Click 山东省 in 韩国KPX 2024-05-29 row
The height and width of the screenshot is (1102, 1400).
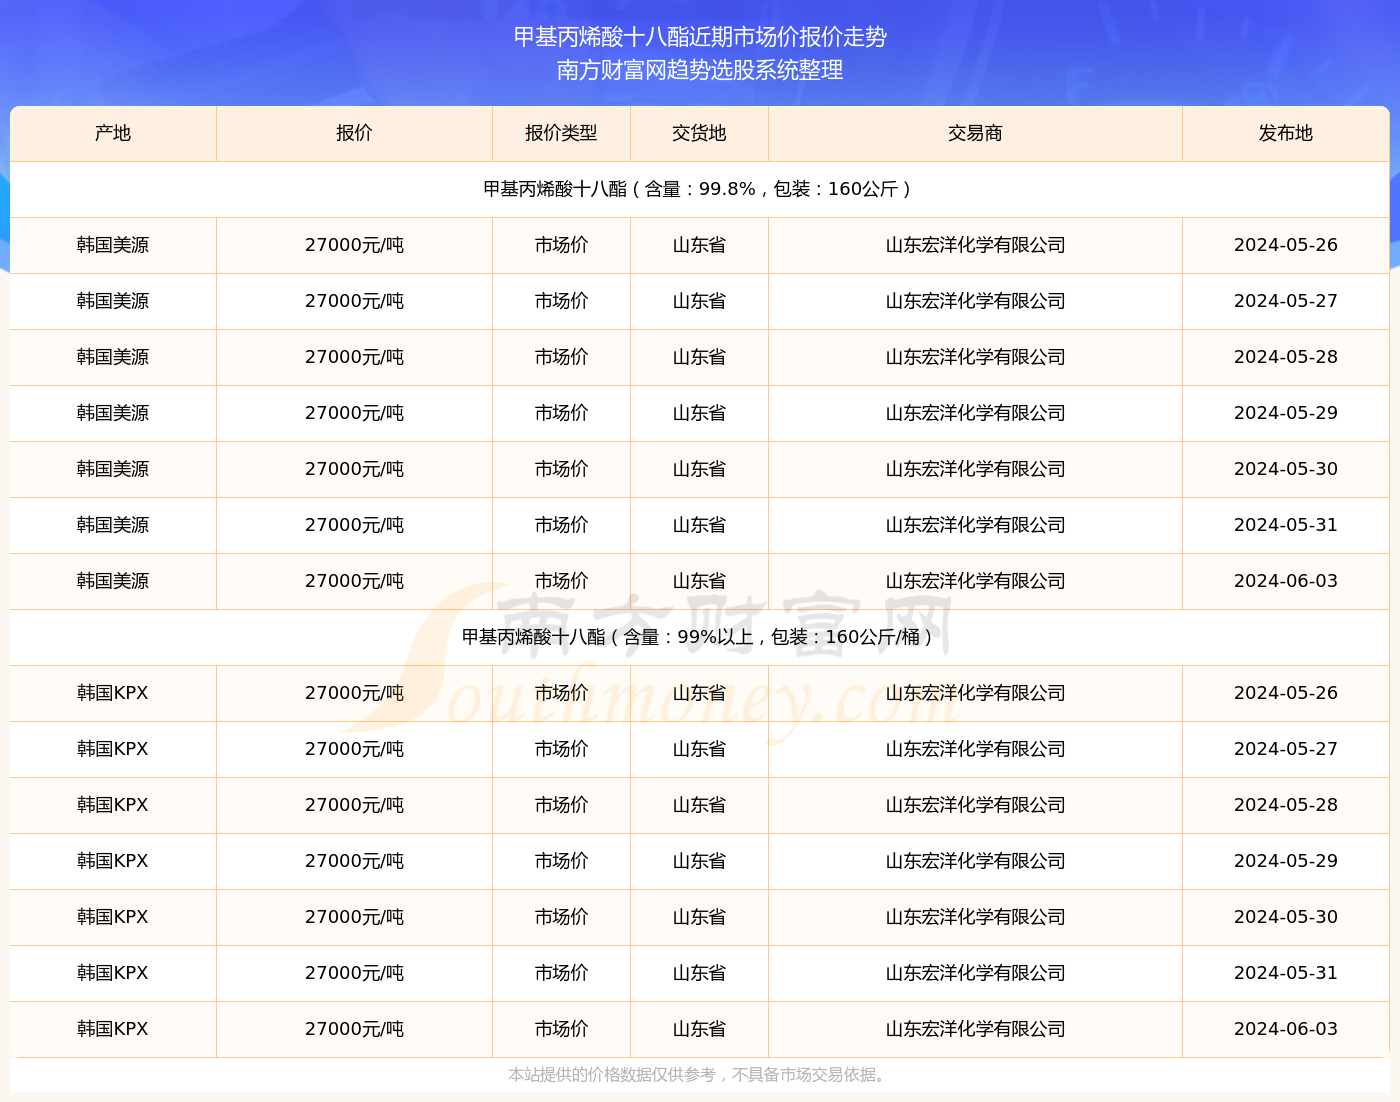pos(699,861)
